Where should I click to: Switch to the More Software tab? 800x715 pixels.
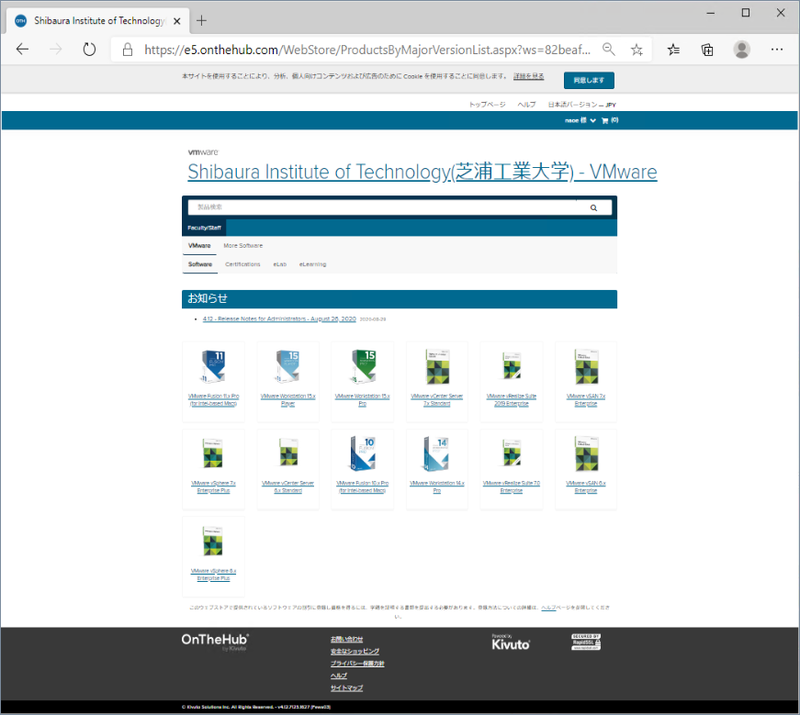point(243,245)
